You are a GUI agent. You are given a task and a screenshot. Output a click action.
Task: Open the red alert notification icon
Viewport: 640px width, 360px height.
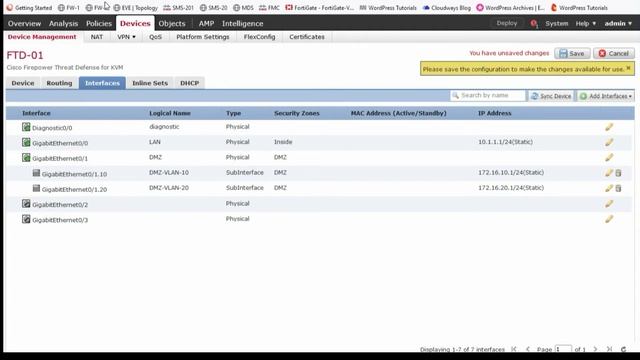point(534,24)
